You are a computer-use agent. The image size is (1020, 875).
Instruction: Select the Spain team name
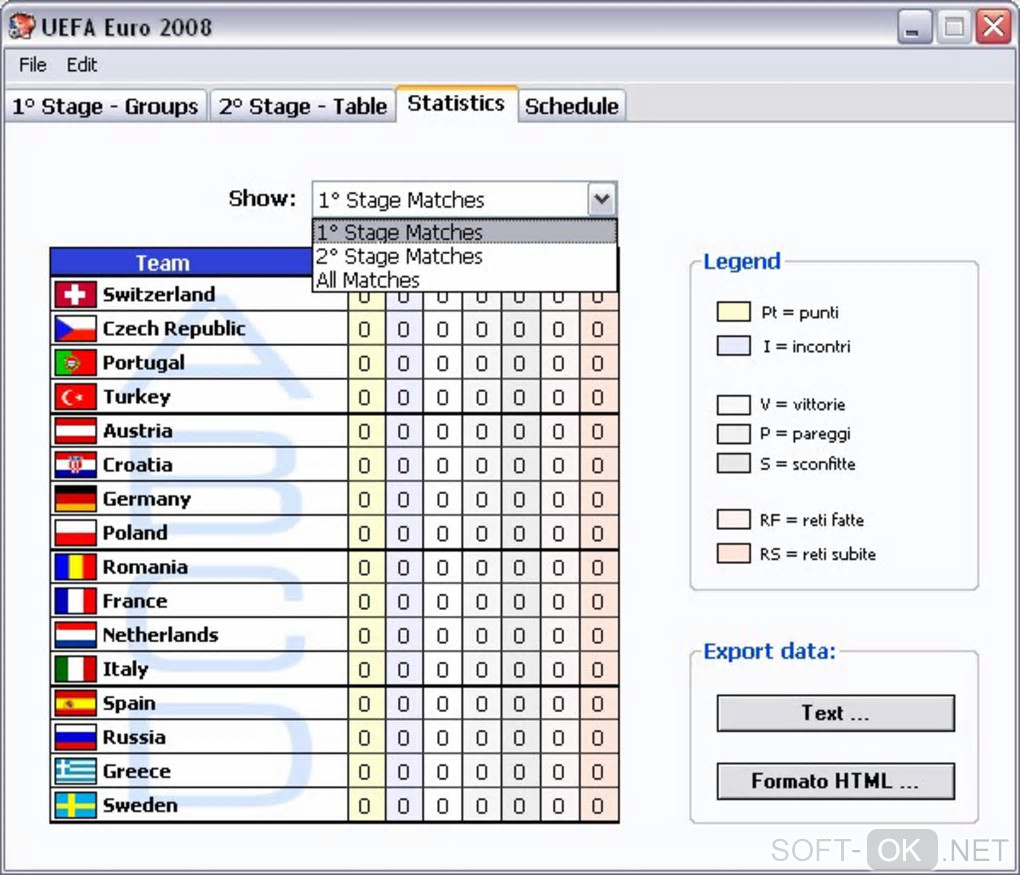129,703
